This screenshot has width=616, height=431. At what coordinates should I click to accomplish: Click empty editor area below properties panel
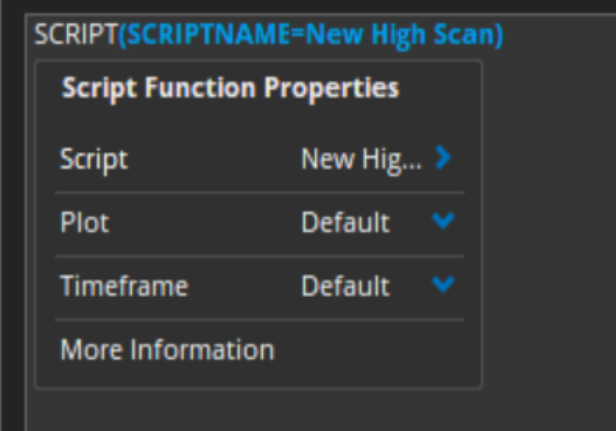pos(275,411)
